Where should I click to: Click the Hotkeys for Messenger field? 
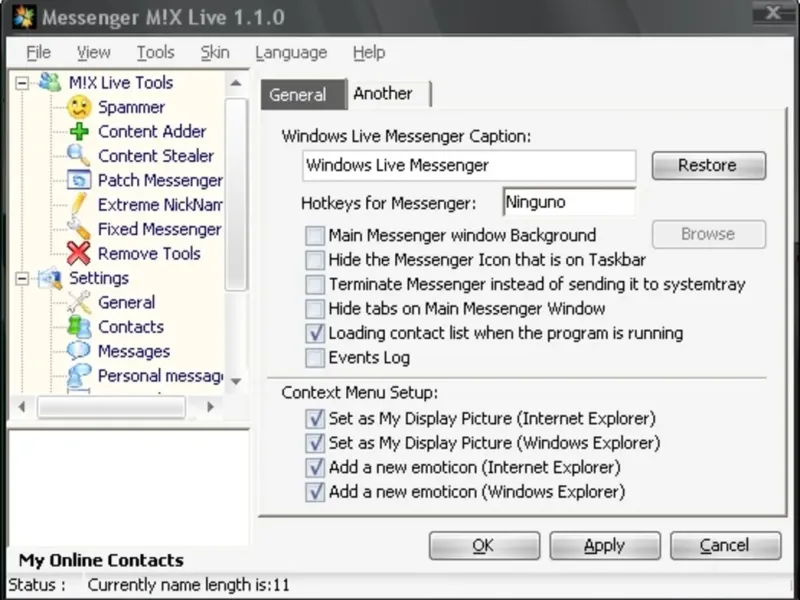coord(569,202)
